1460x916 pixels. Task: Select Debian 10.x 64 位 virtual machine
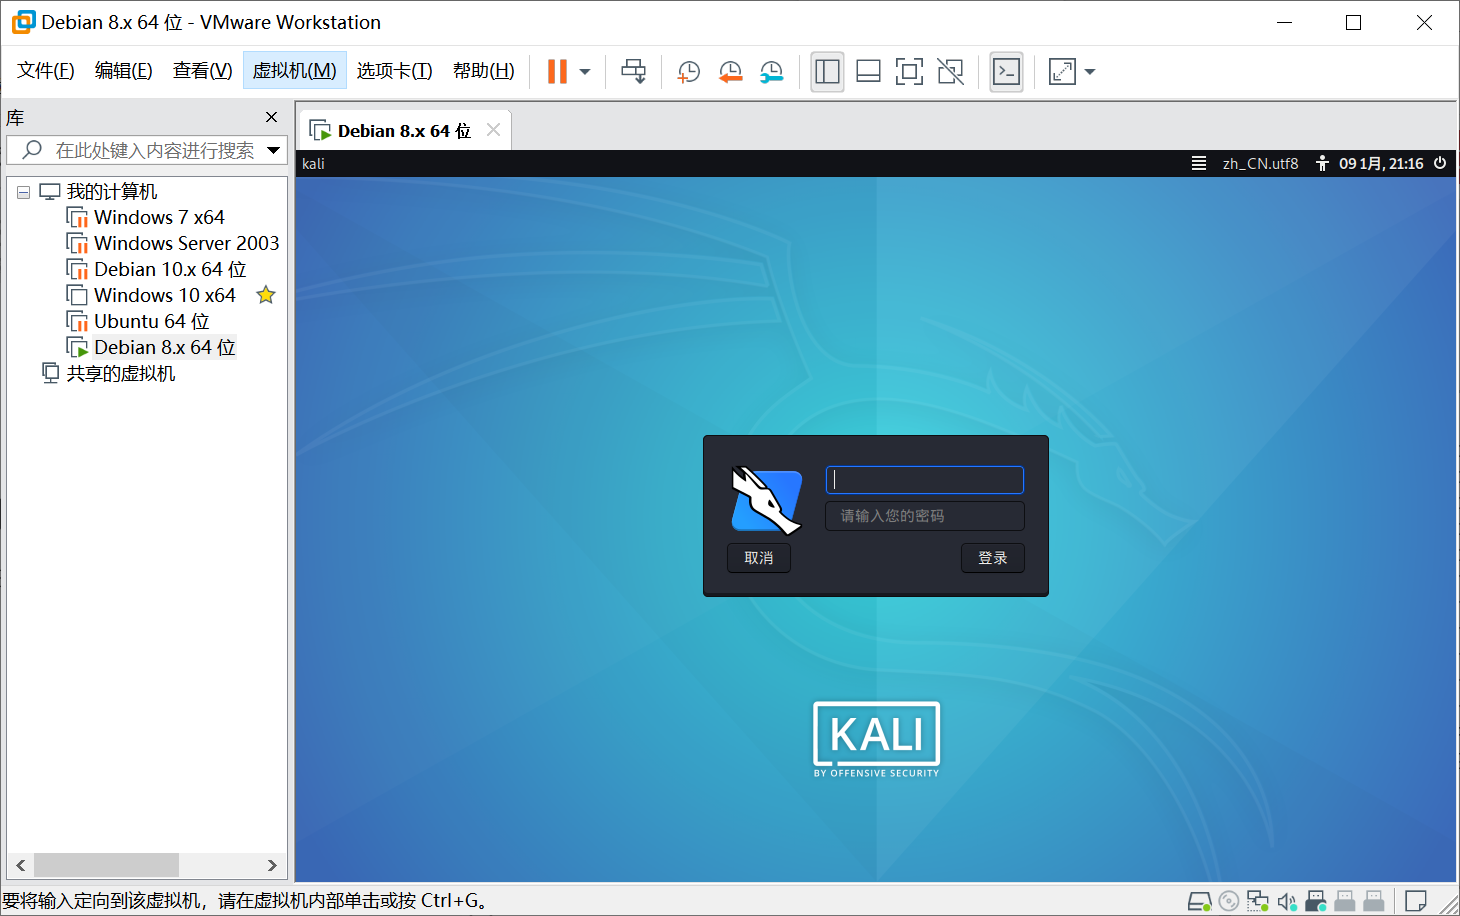pos(170,269)
